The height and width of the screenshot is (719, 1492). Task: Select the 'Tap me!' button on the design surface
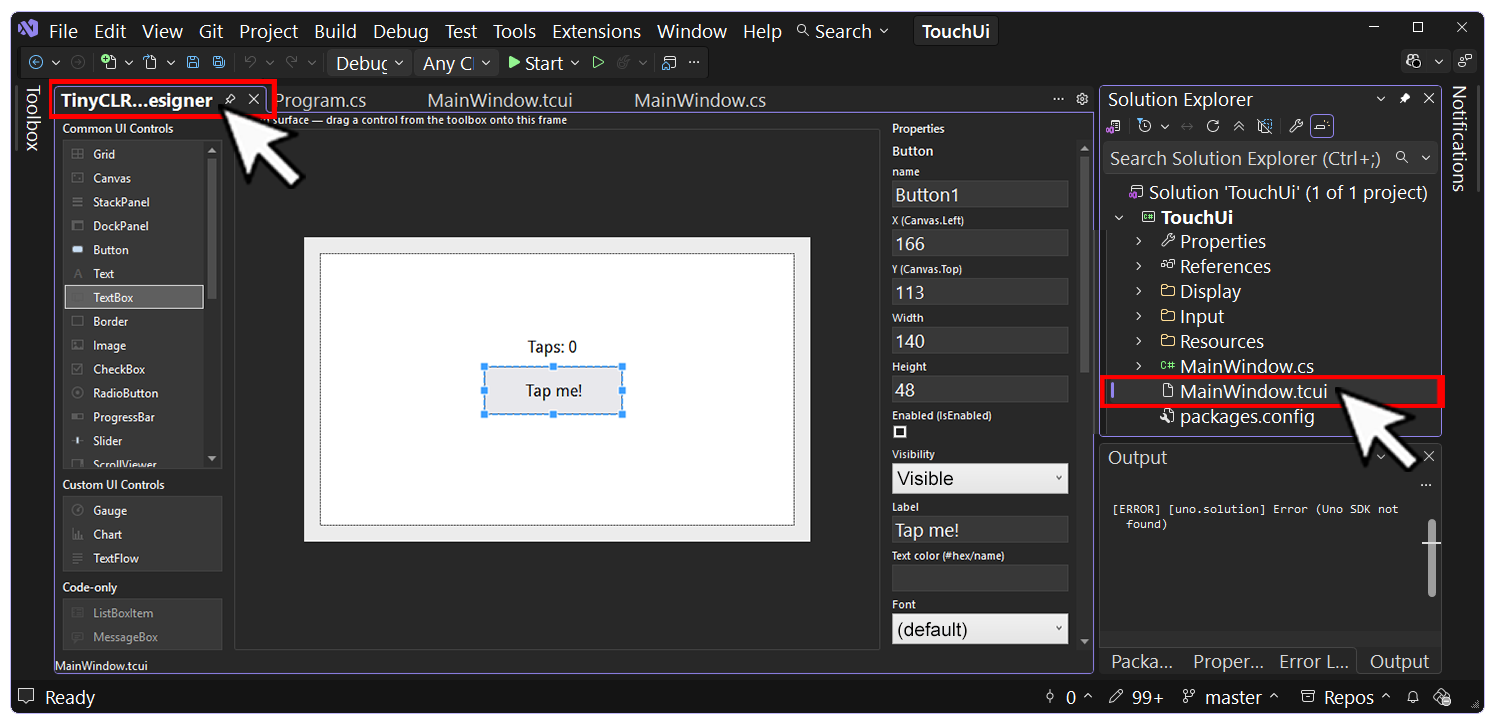[554, 390]
